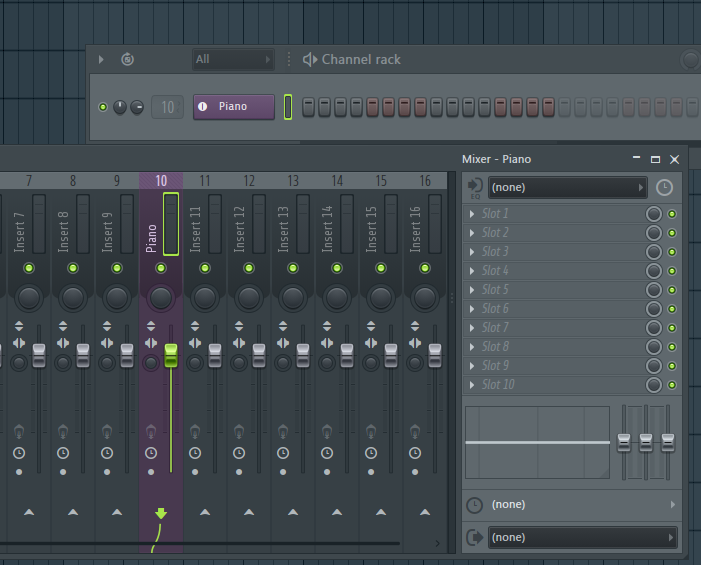Open Piano track latency clock icon

click(151, 453)
